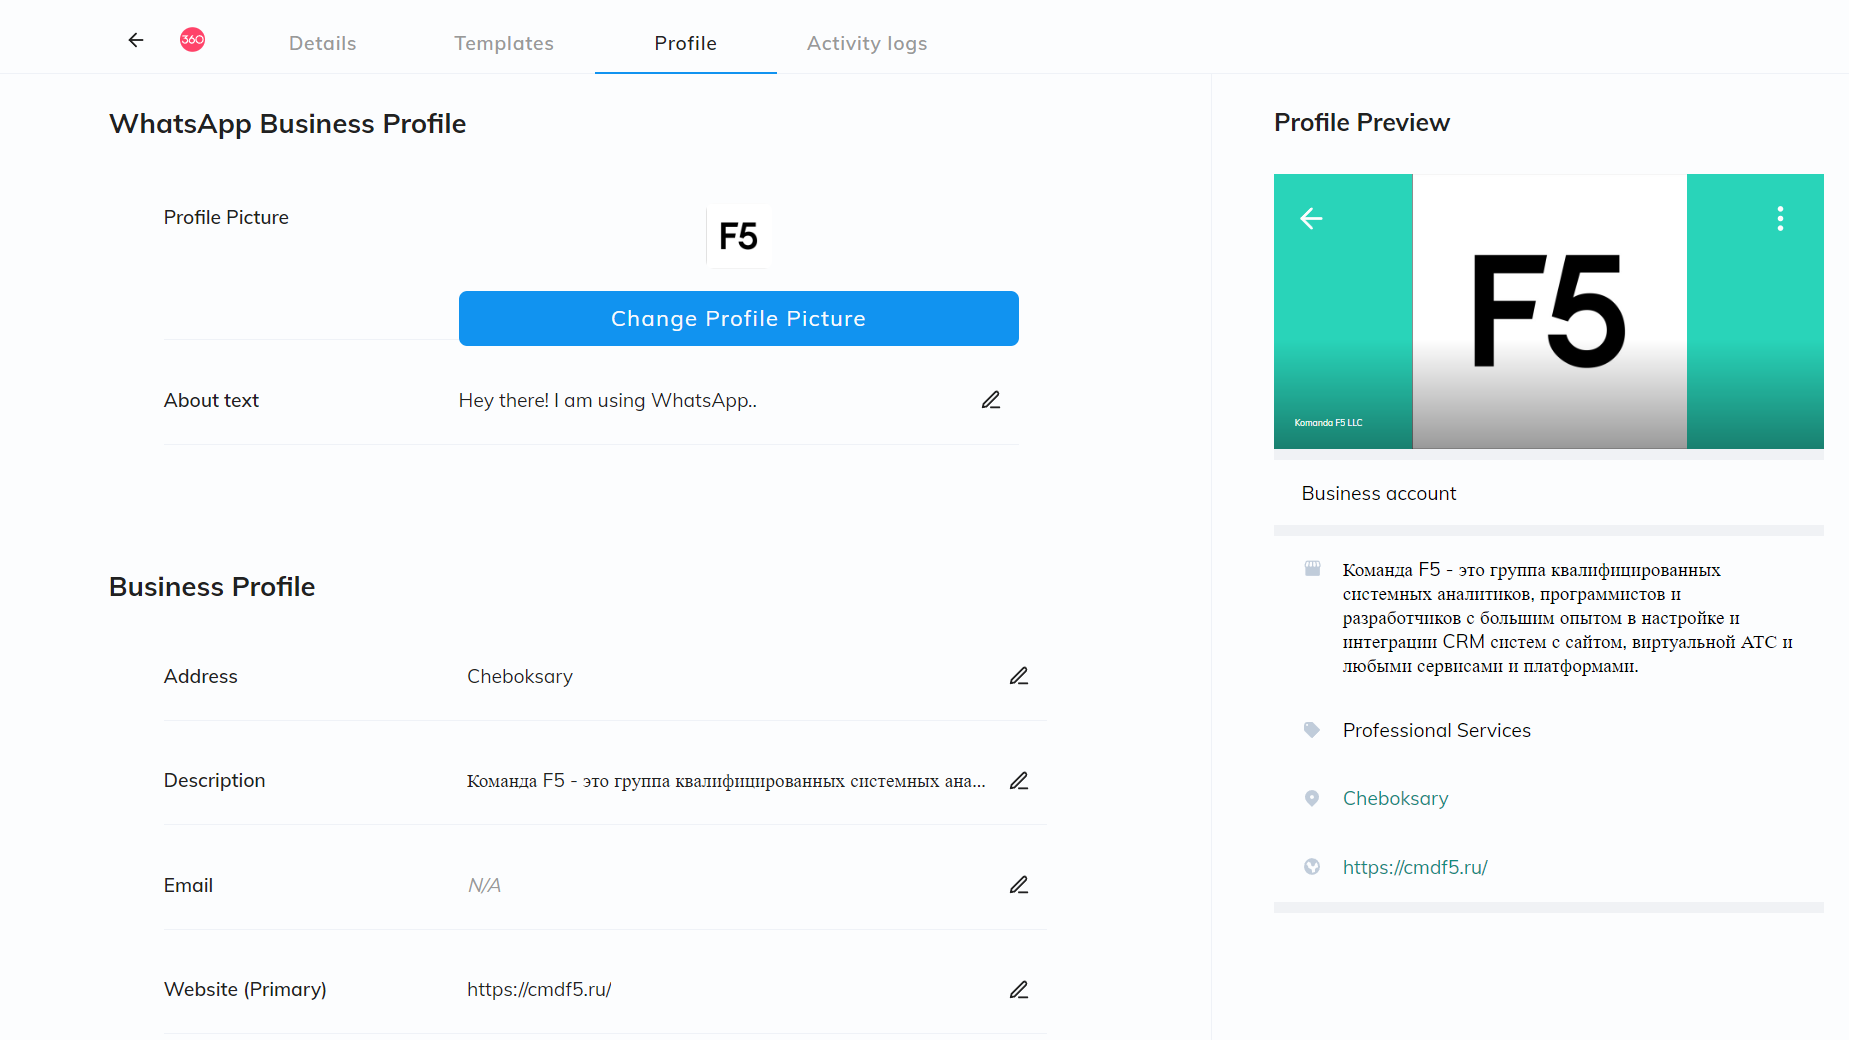Edit the Website (Primary) pencil icon
Image resolution: width=1849 pixels, height=1040 pixels.
click(1019, 990)
